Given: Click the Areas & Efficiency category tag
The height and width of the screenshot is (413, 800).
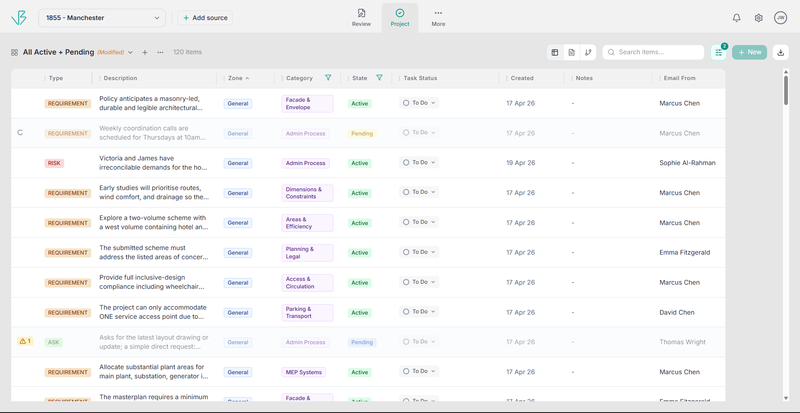Looking at the screenshot, I should [307, 223].
